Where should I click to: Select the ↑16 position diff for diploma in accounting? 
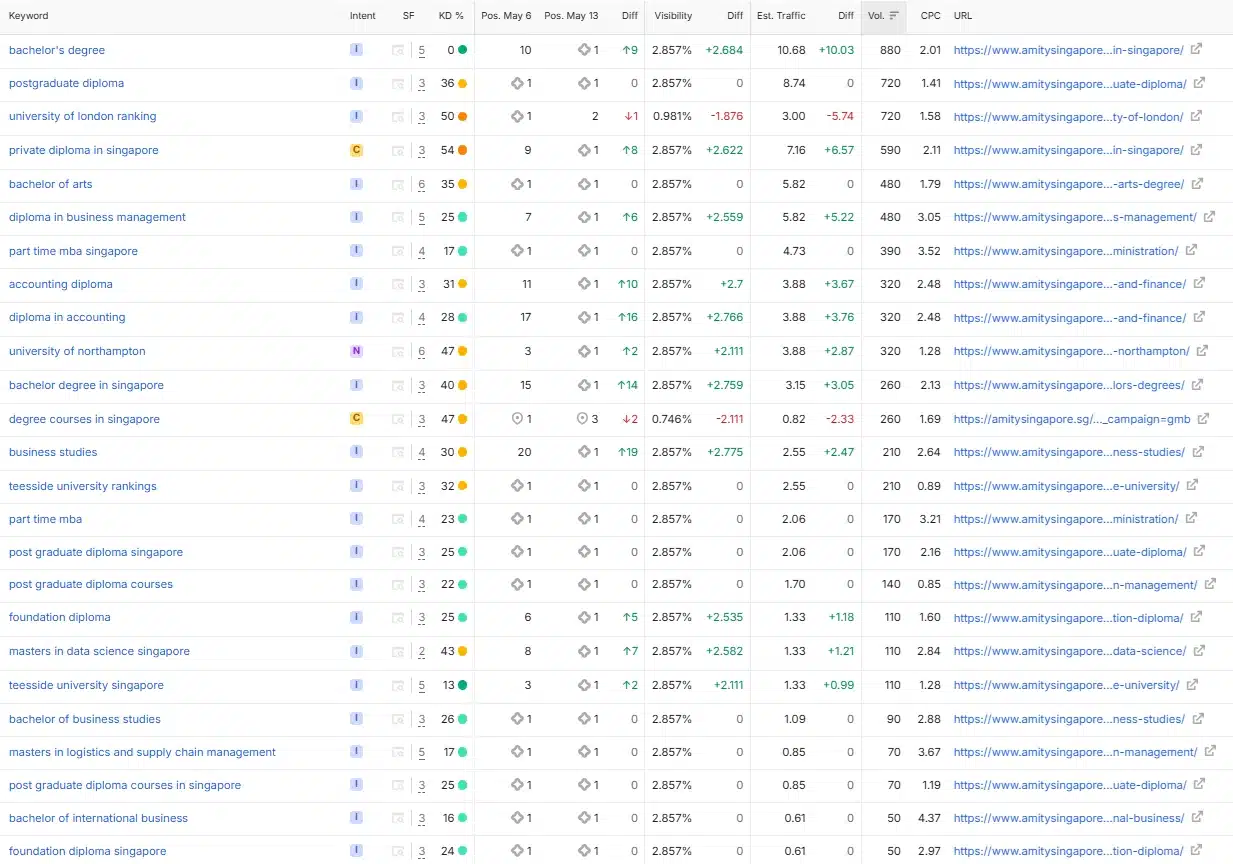point(628,317)
